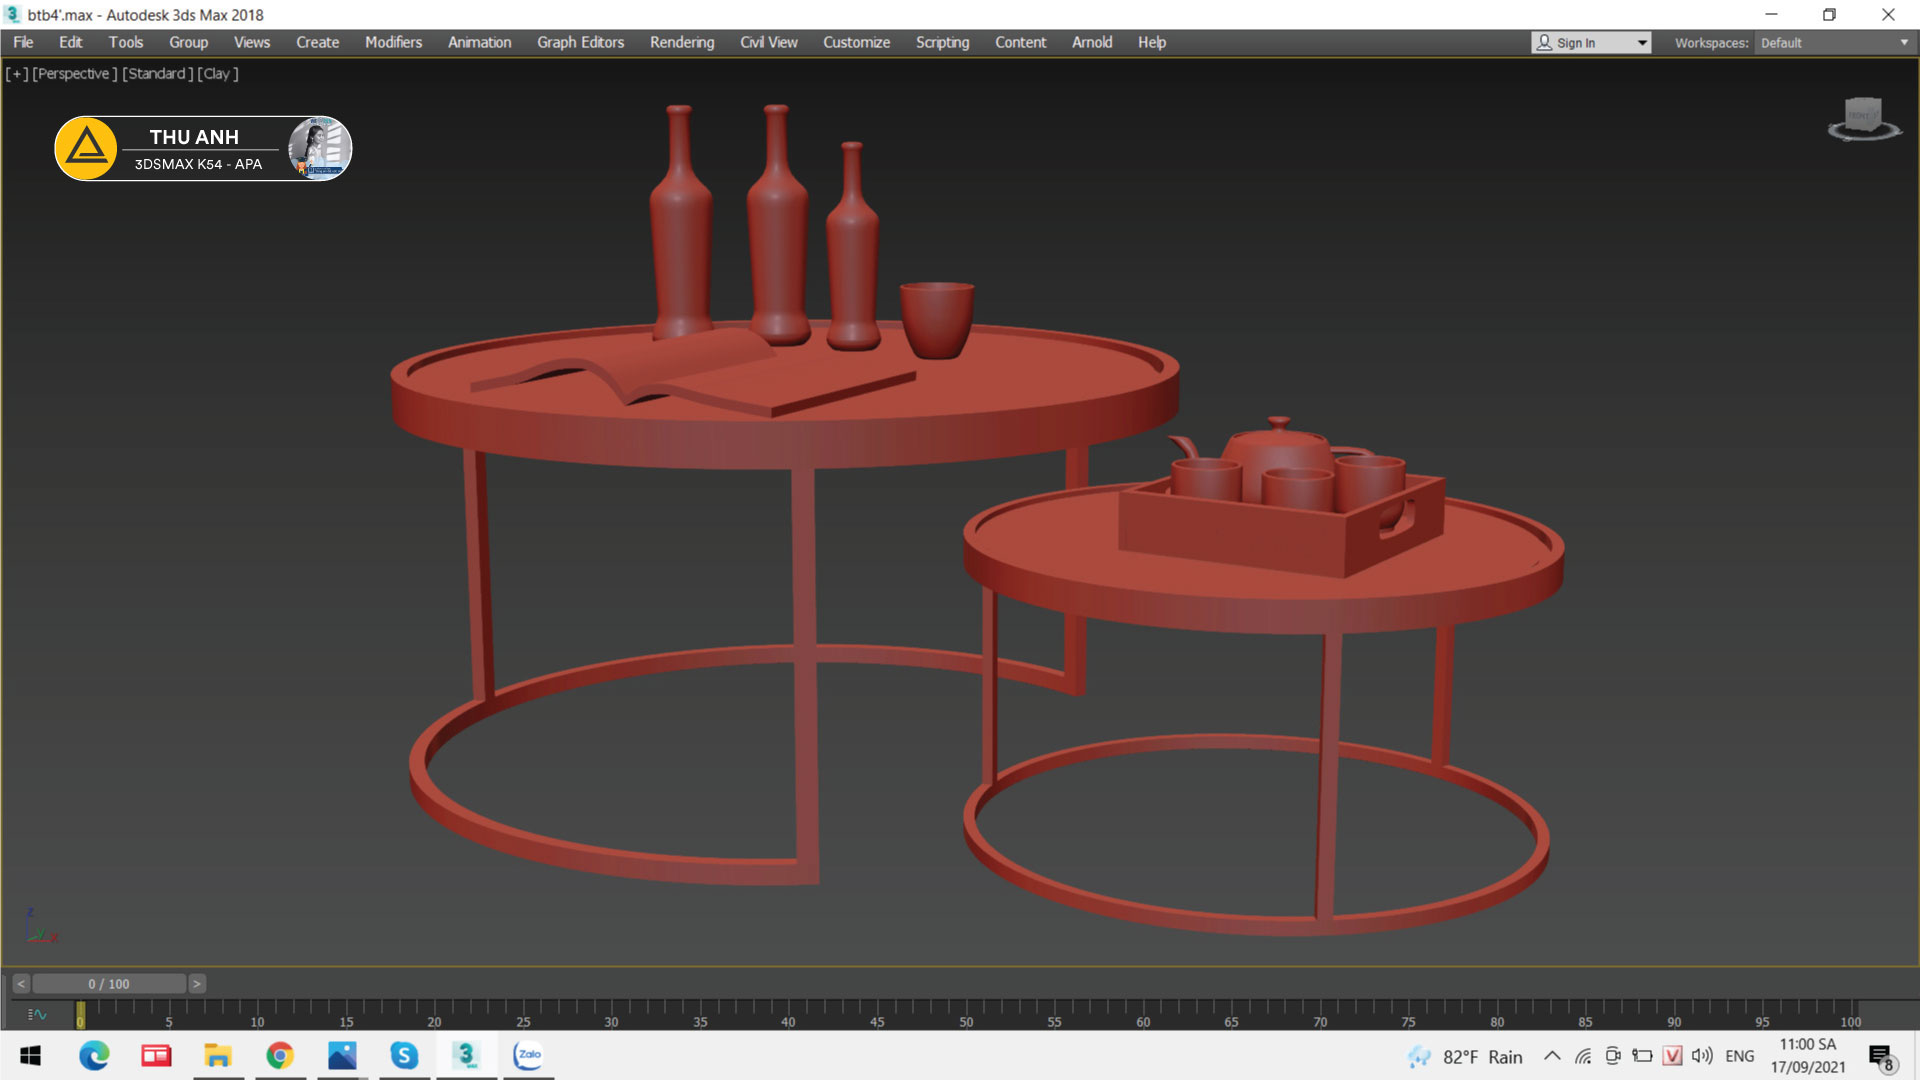Click the 3ds Max taskbar icon
Viewport: 1920px width, 1080px height.
coord(466,1055)
